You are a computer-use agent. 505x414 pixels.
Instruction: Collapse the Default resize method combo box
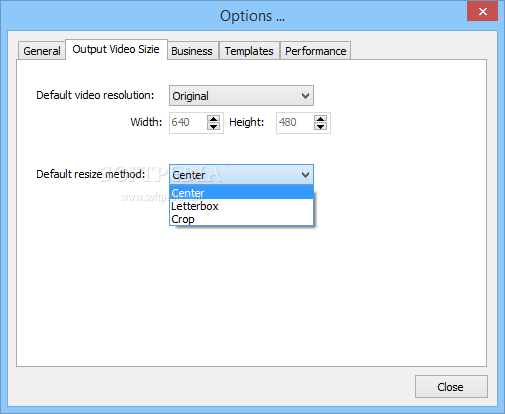point(241,175)
